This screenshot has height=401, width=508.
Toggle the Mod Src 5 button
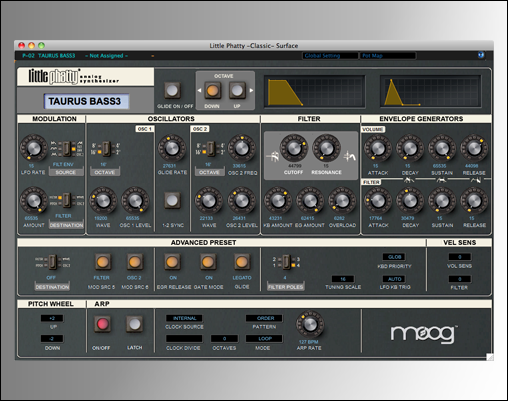point(102,262)
